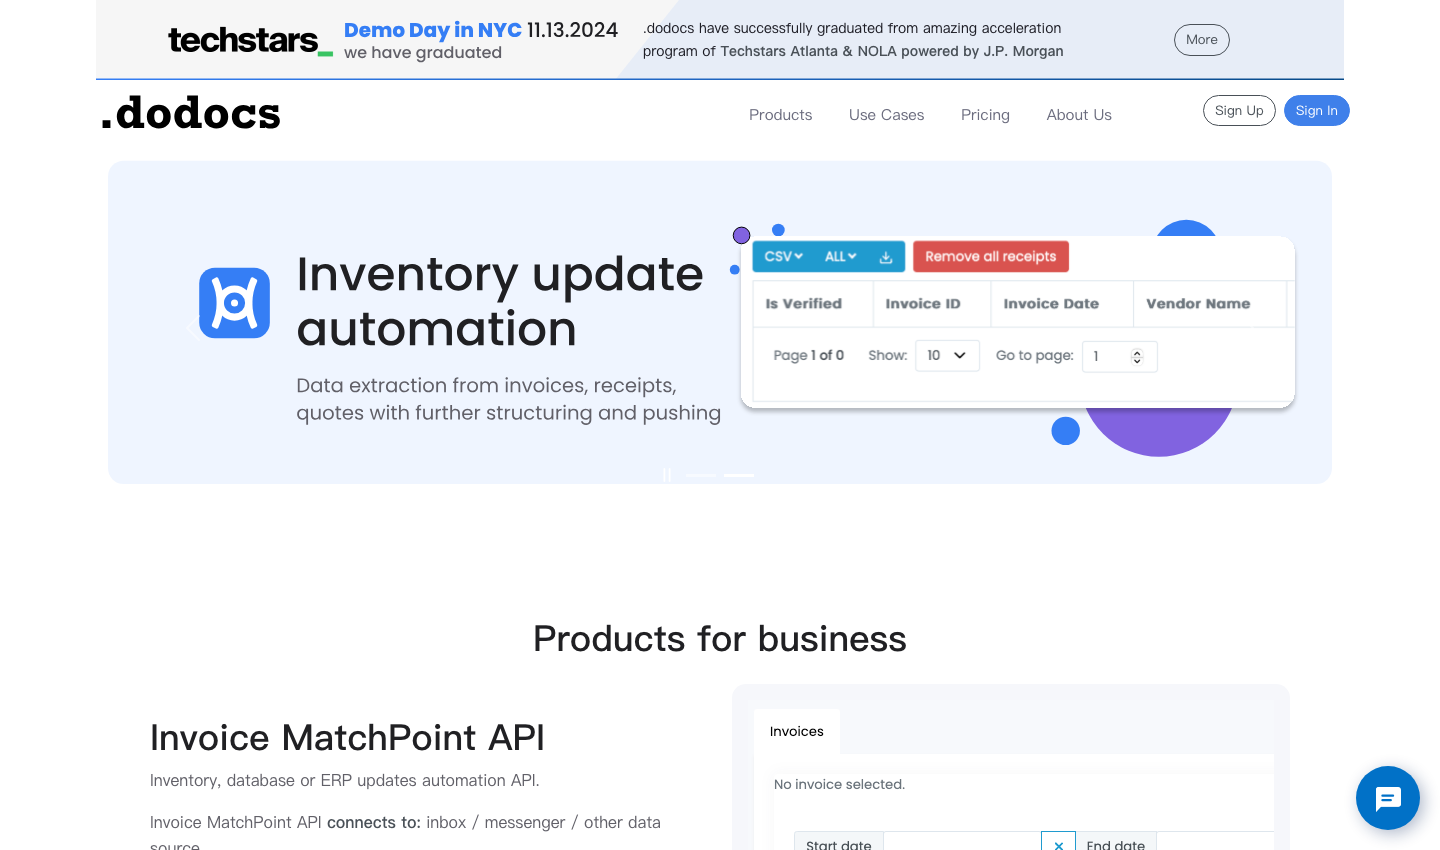This screenshot has width=1440, height=850.
Task: Go to the Pricing page
Action: click(985, 115)
